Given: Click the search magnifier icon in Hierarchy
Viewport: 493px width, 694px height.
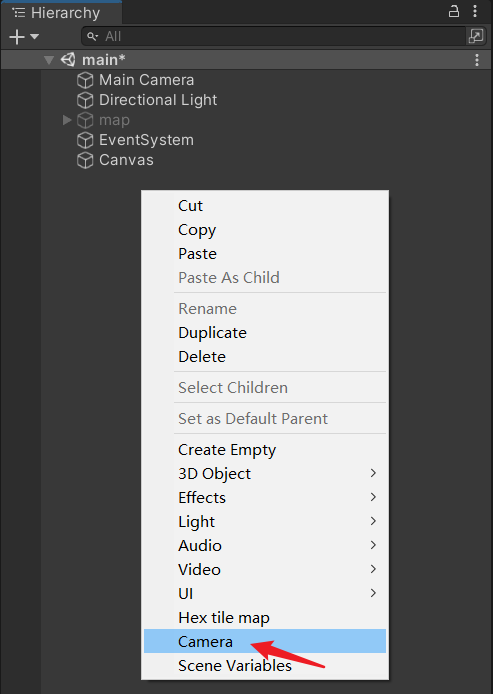Looking at the screenshot, I should click(92, 36).
